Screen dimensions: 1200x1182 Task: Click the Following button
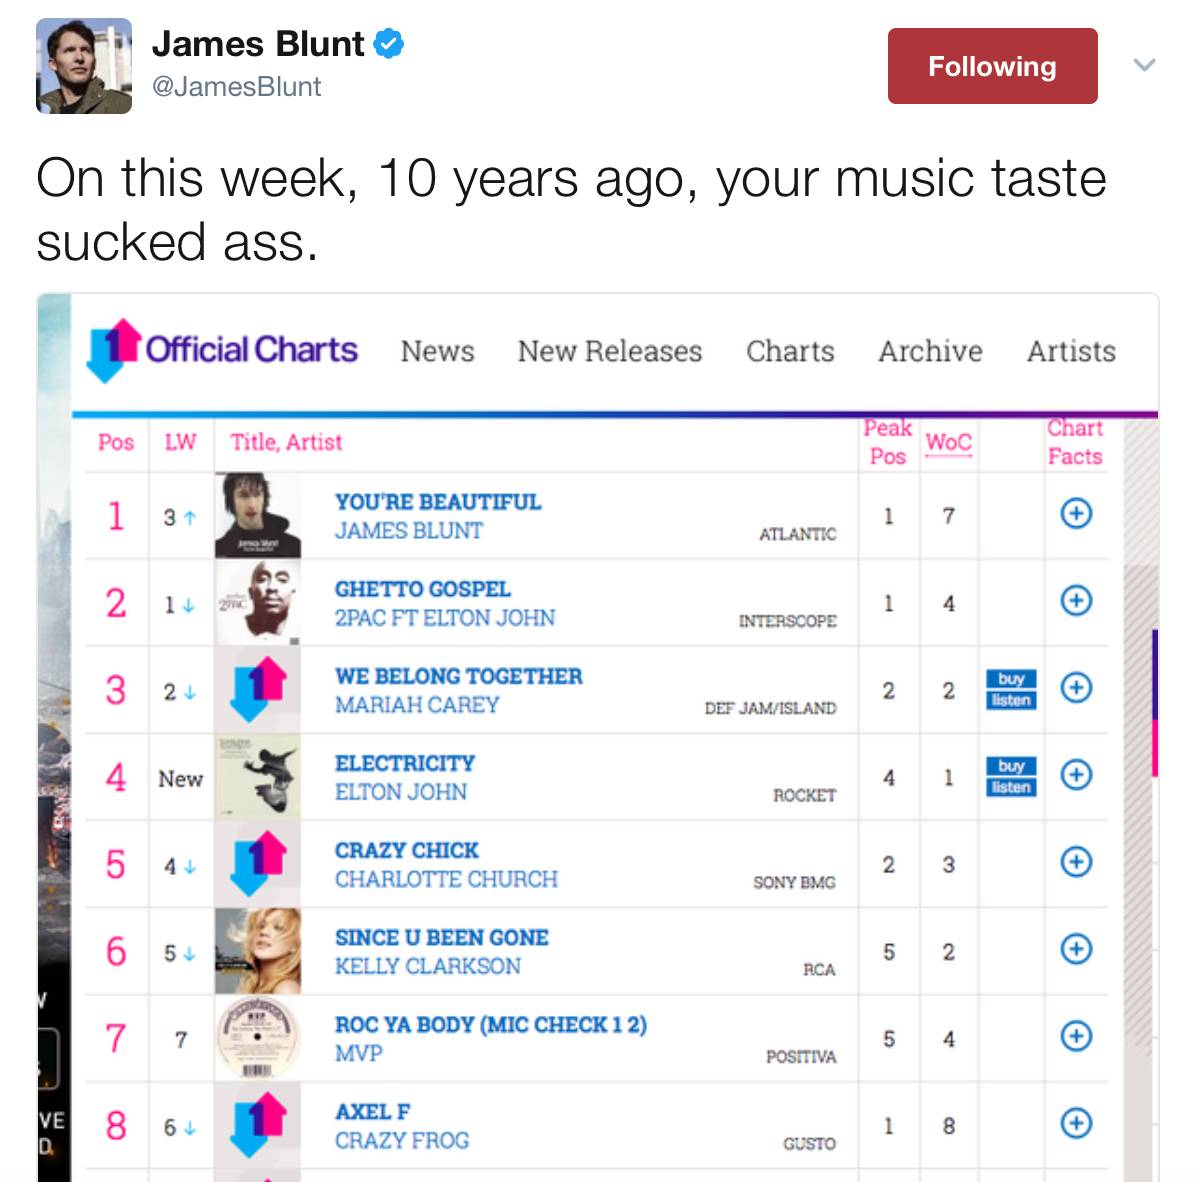(992, 66)
